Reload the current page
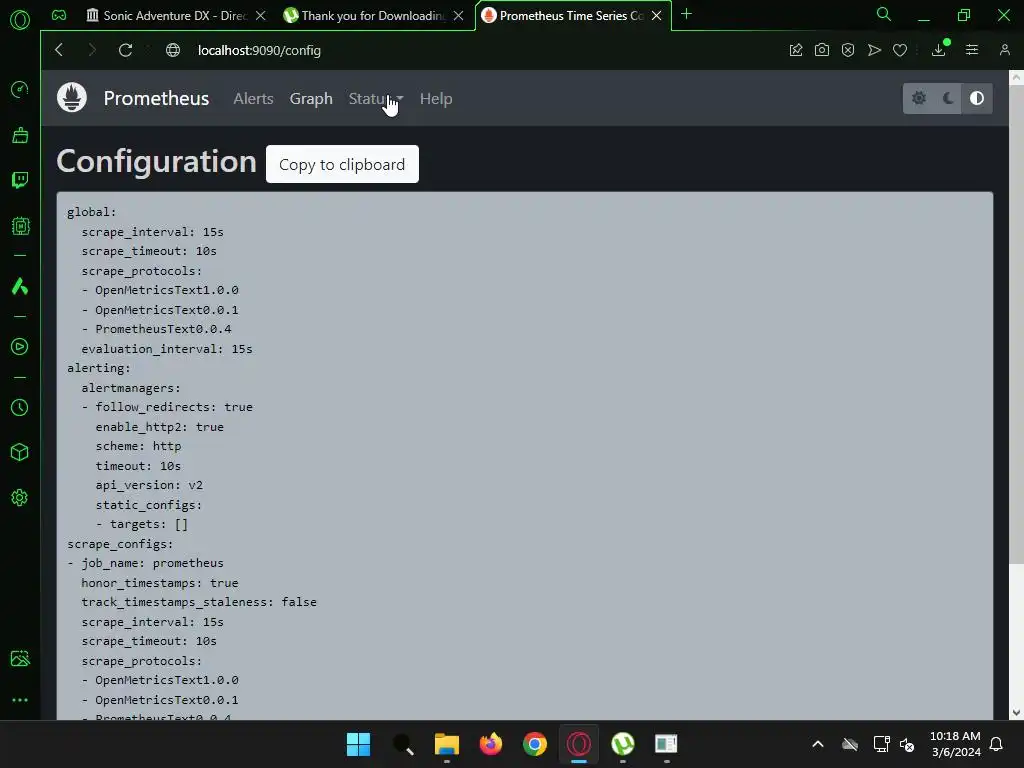Screen dimensions: 1024x768 (x=125, y=50)
